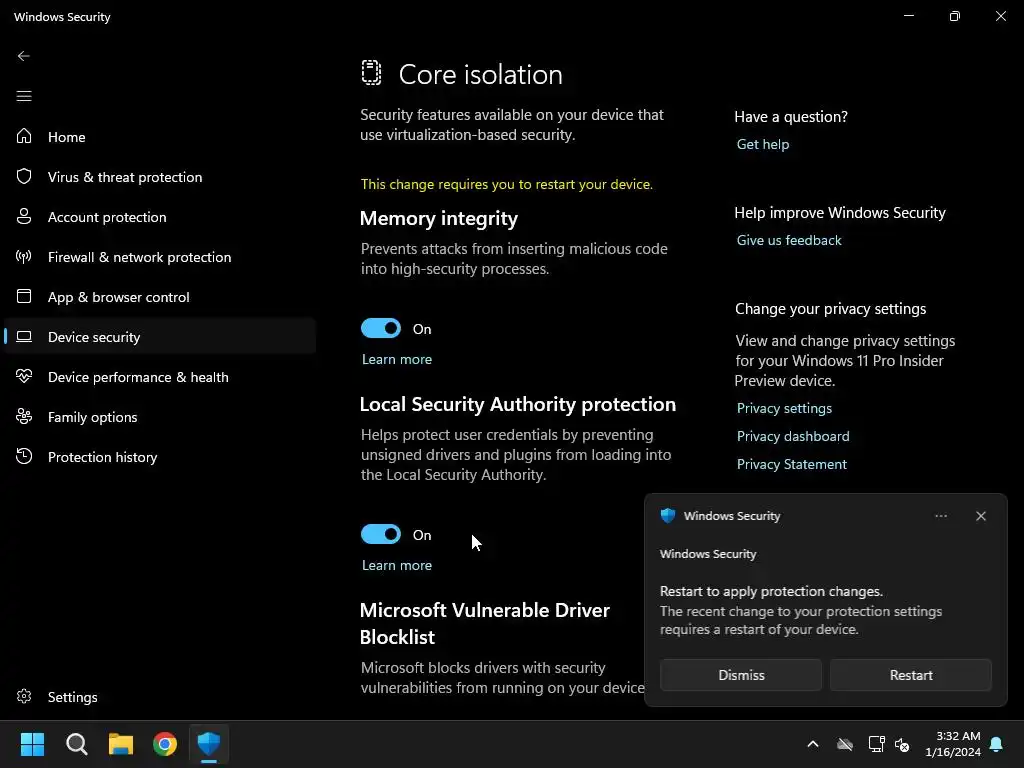Click the Core isolation page title
Viewport: 1024px width, 768px height.
tap(481, 74)
